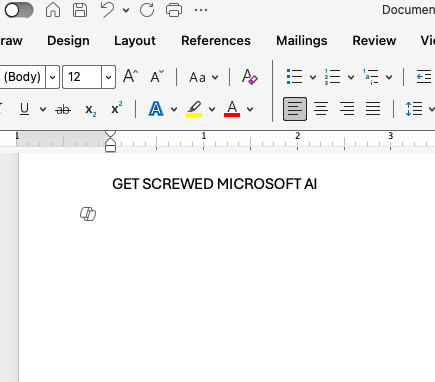Click the font size field showing 12
435x382 pixels.
[x=82, y=77]
